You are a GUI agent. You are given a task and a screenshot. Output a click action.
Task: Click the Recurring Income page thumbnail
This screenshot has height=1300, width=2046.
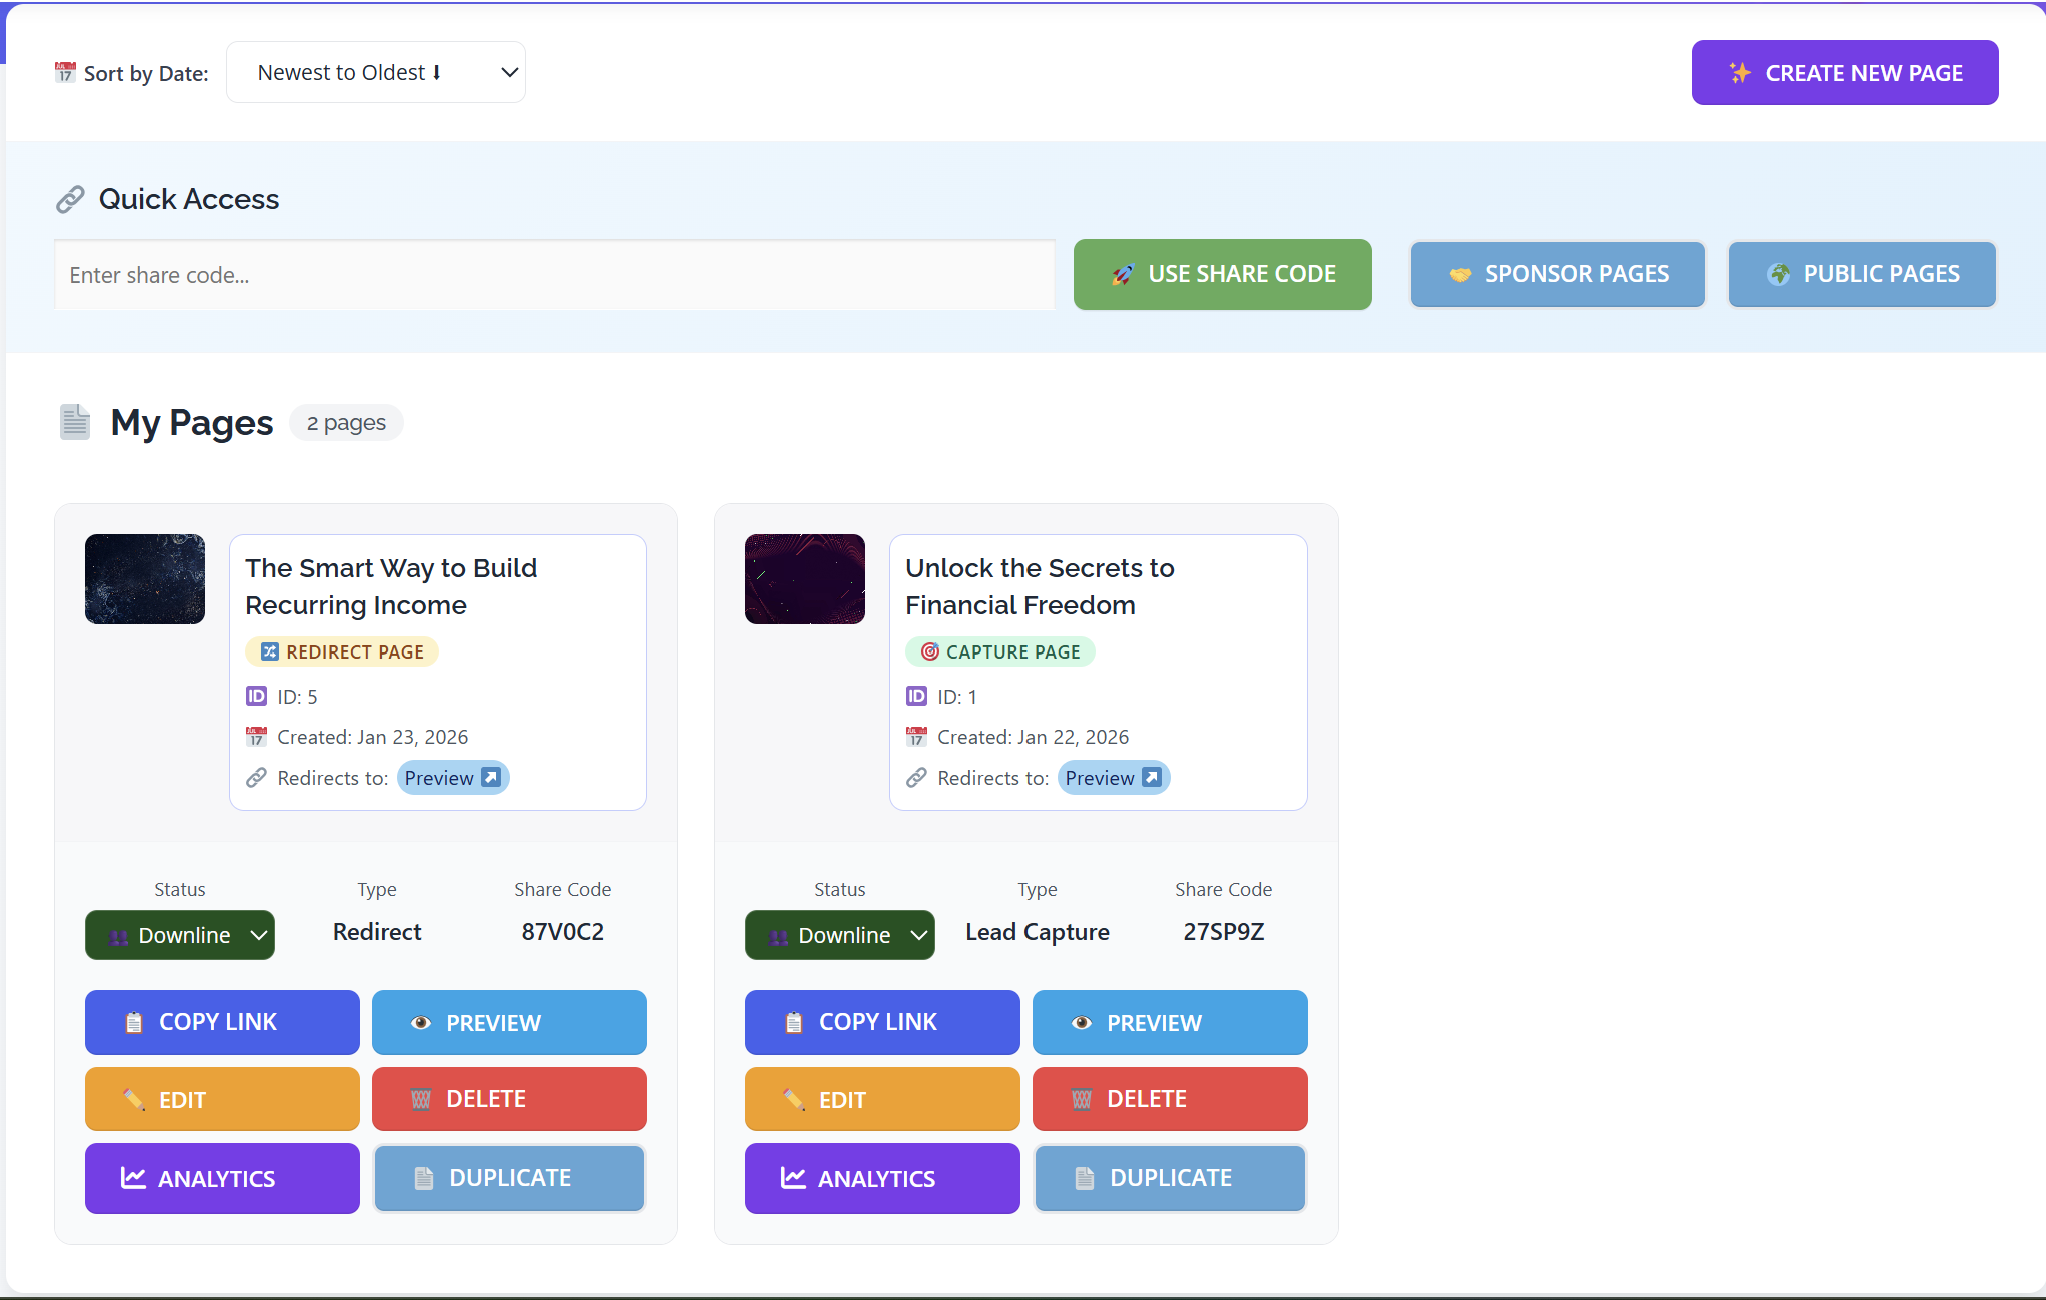tap(145, 579)
